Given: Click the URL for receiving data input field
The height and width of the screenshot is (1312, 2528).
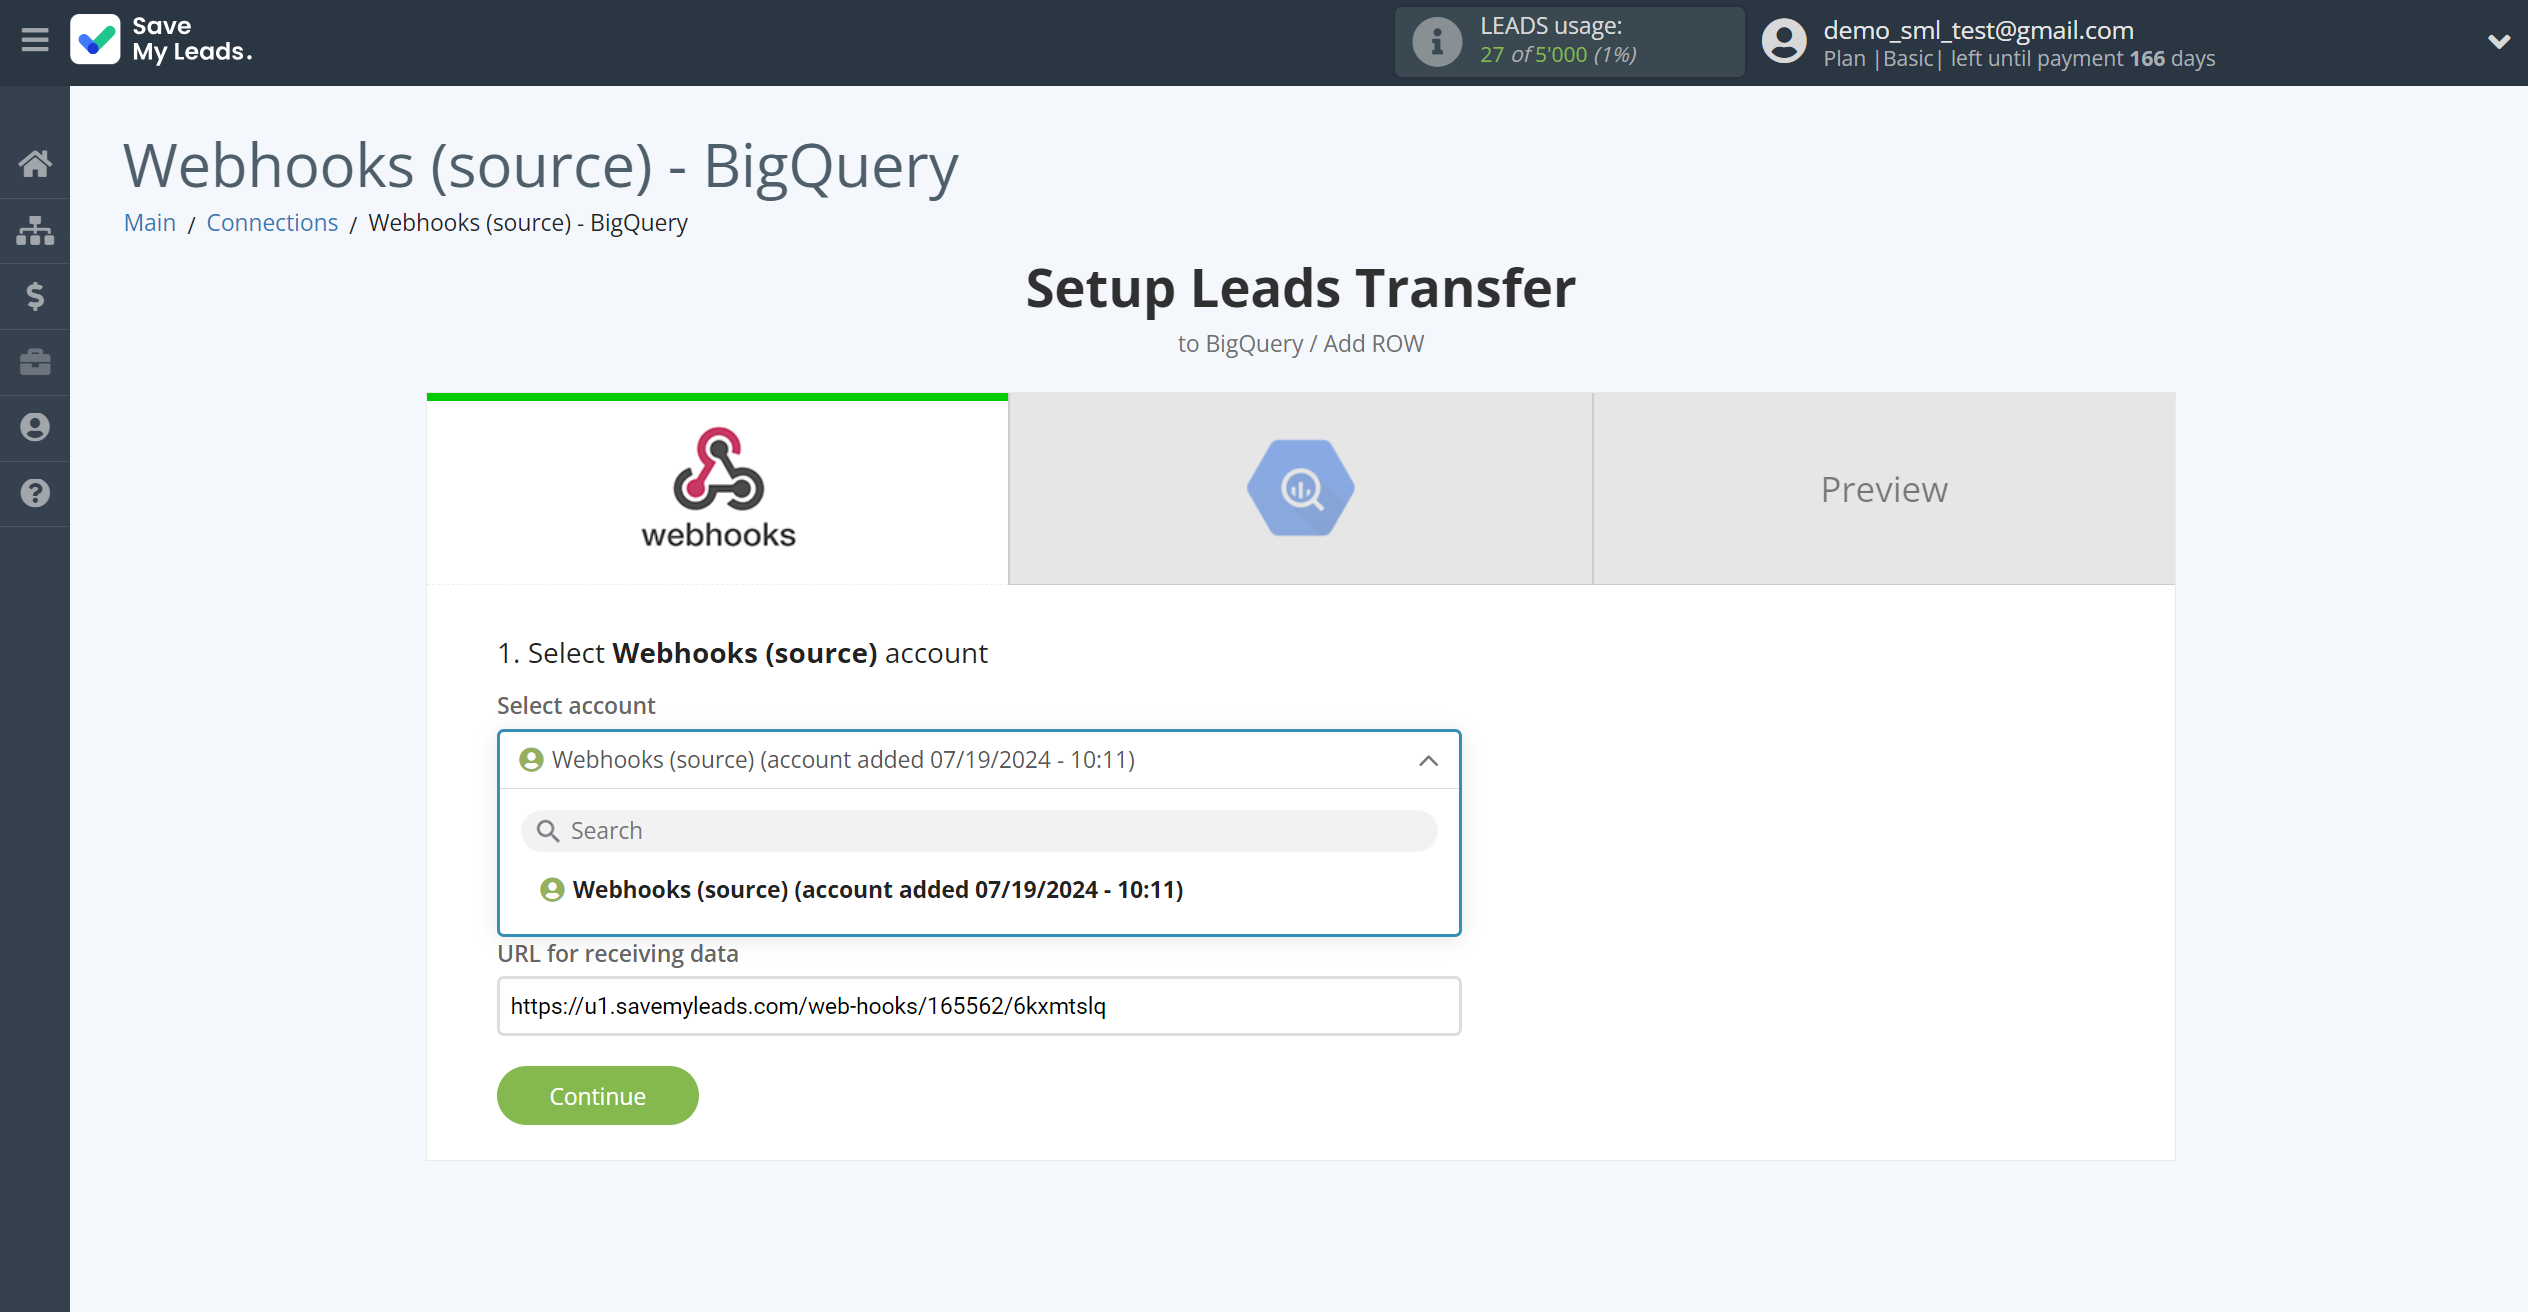Looking at the screenshot, I should pos(978,1006).
